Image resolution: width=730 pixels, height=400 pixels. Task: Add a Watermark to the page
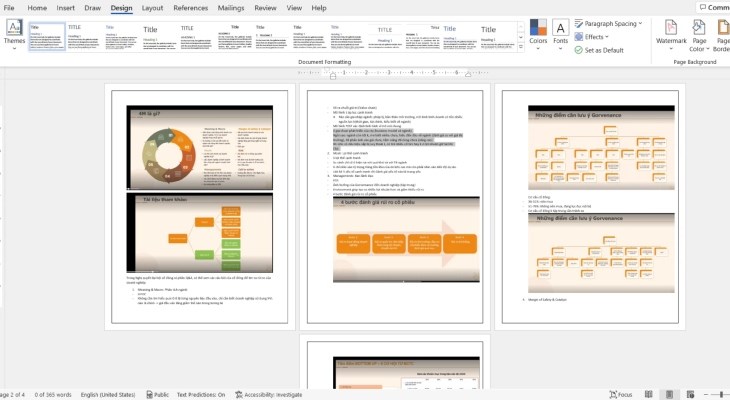coord(671,33)
